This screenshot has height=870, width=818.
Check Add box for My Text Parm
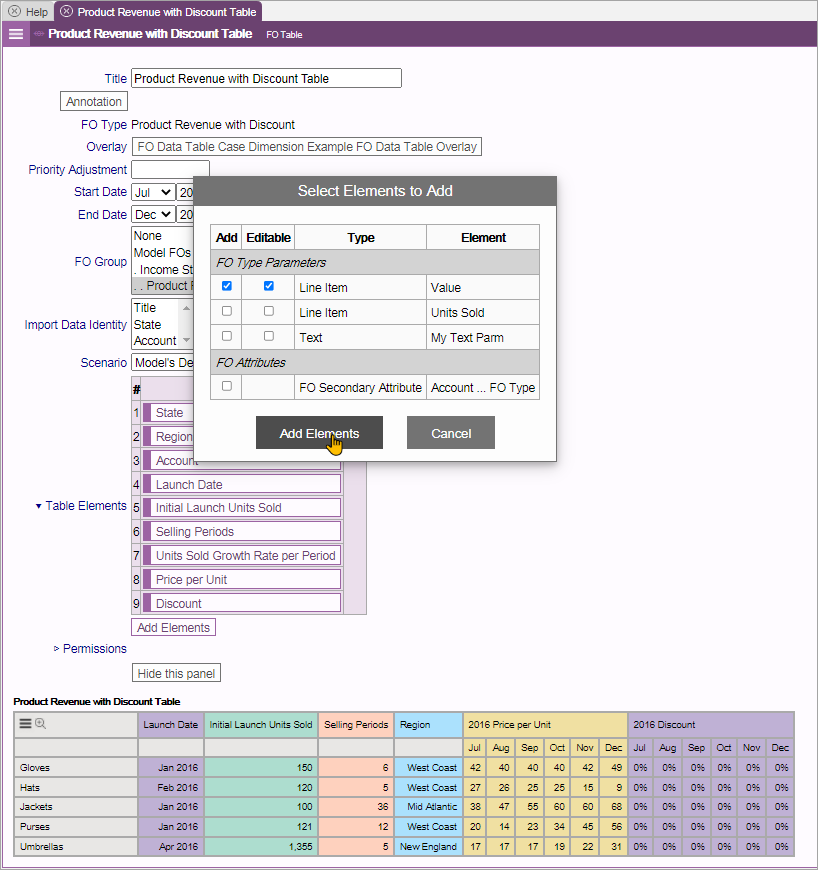[x=226, y=336]
